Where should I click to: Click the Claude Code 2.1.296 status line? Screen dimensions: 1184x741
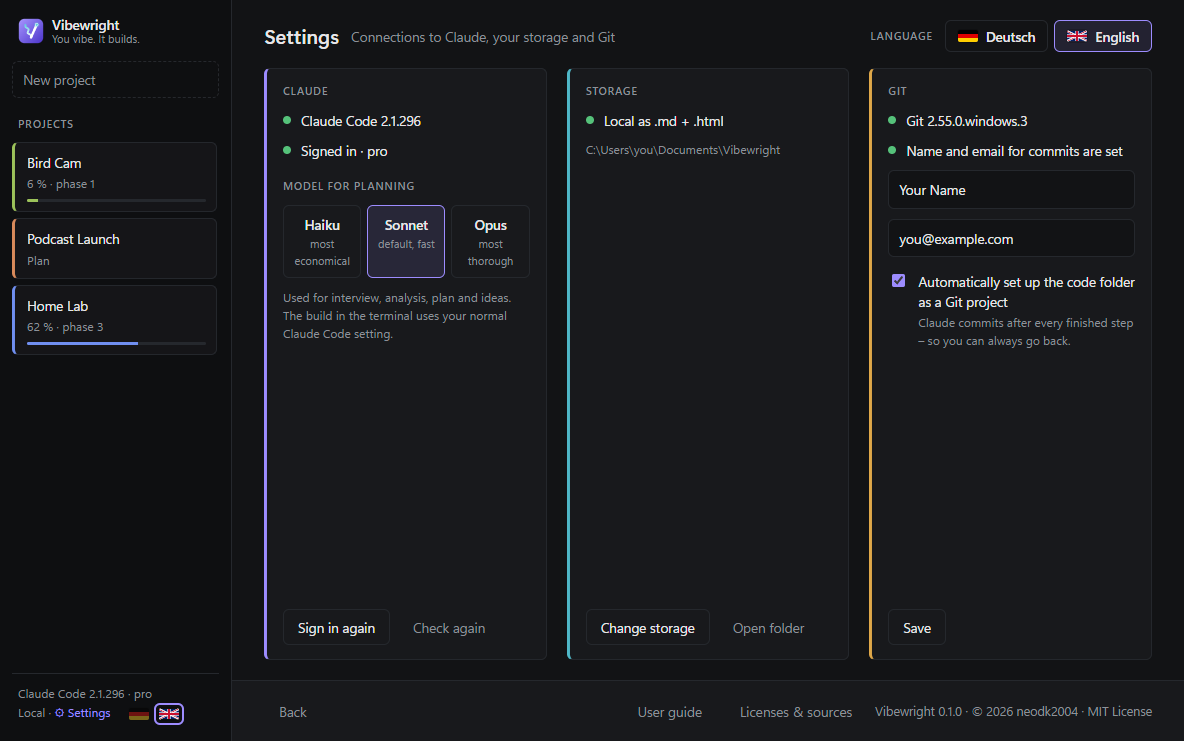360,121
